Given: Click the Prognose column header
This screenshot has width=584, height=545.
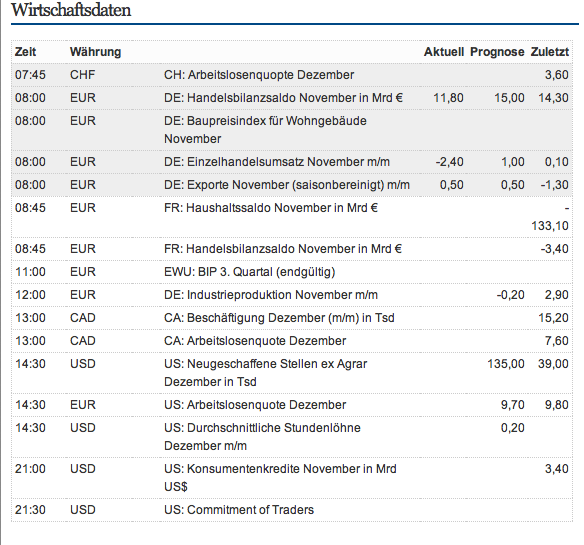Looking at the screenshot, I should pos(497,52).
